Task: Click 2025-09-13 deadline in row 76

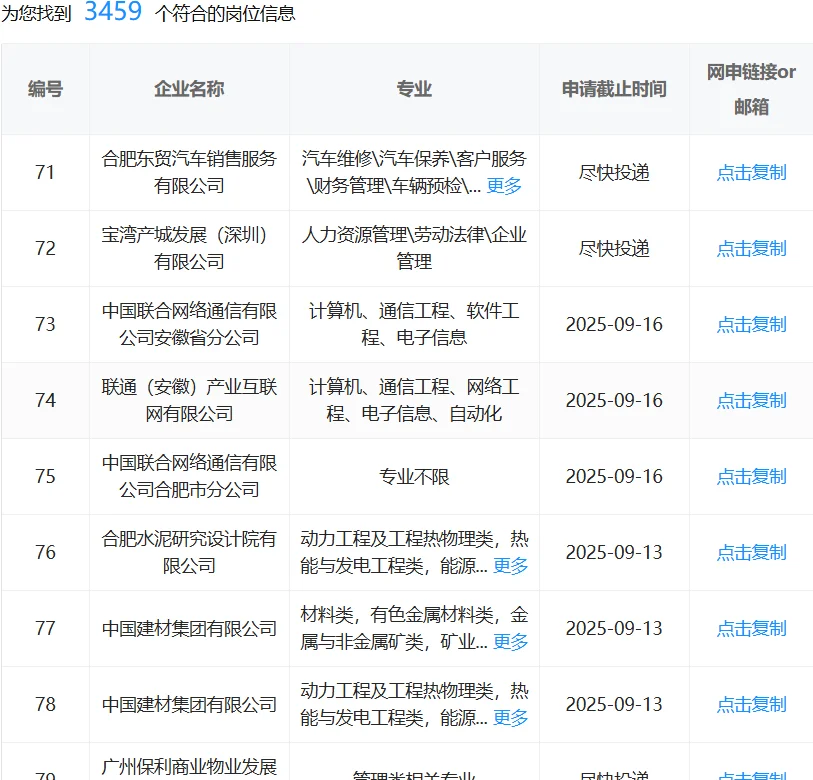Action: [x=614, y=552]
